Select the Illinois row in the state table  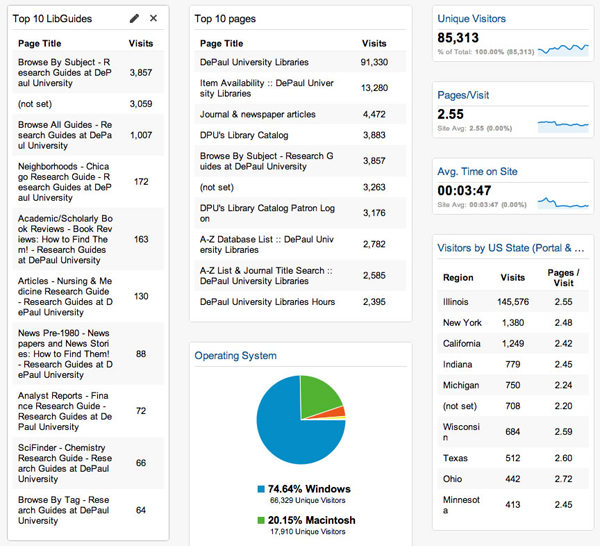tap(512, 301)
